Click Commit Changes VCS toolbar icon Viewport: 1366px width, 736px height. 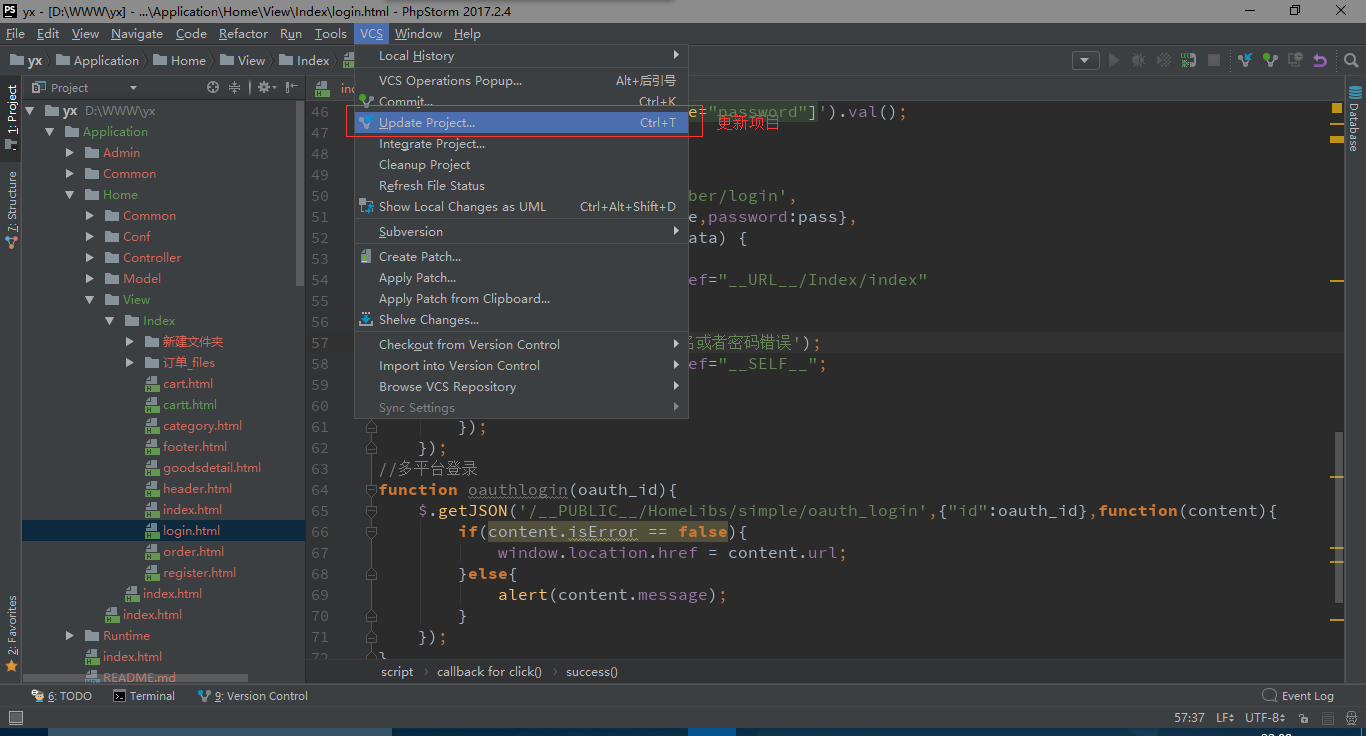pyautogui.click(x=1270, y=60)
